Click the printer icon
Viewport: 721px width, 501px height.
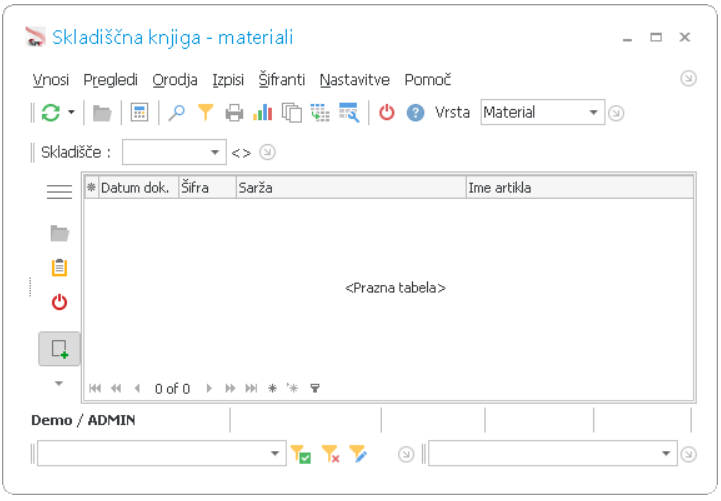point(234,113)
